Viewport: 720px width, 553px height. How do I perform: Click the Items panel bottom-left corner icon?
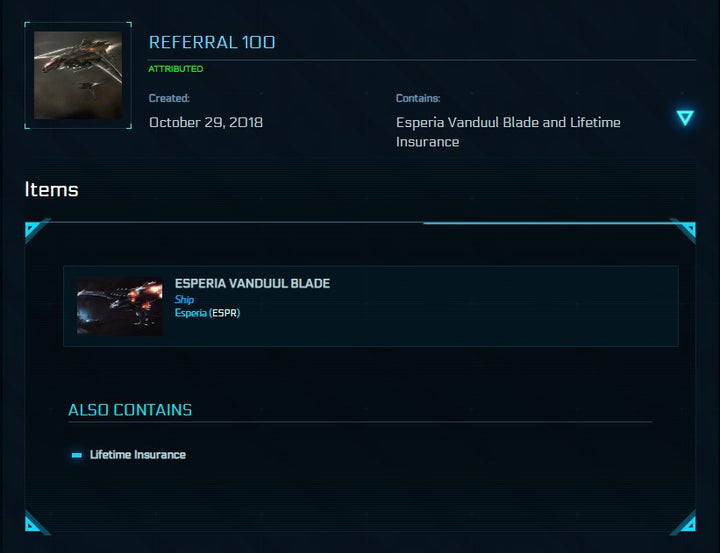click(35, 522)
